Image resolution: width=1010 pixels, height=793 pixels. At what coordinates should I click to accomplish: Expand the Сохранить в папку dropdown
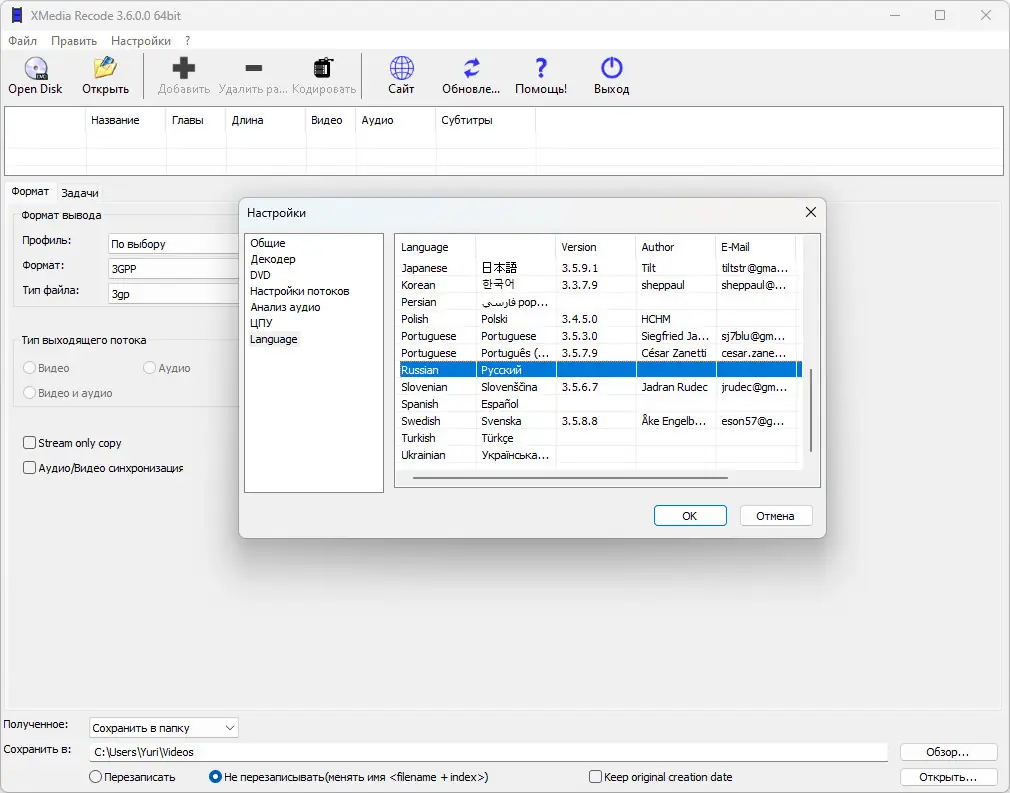point(164,728)
